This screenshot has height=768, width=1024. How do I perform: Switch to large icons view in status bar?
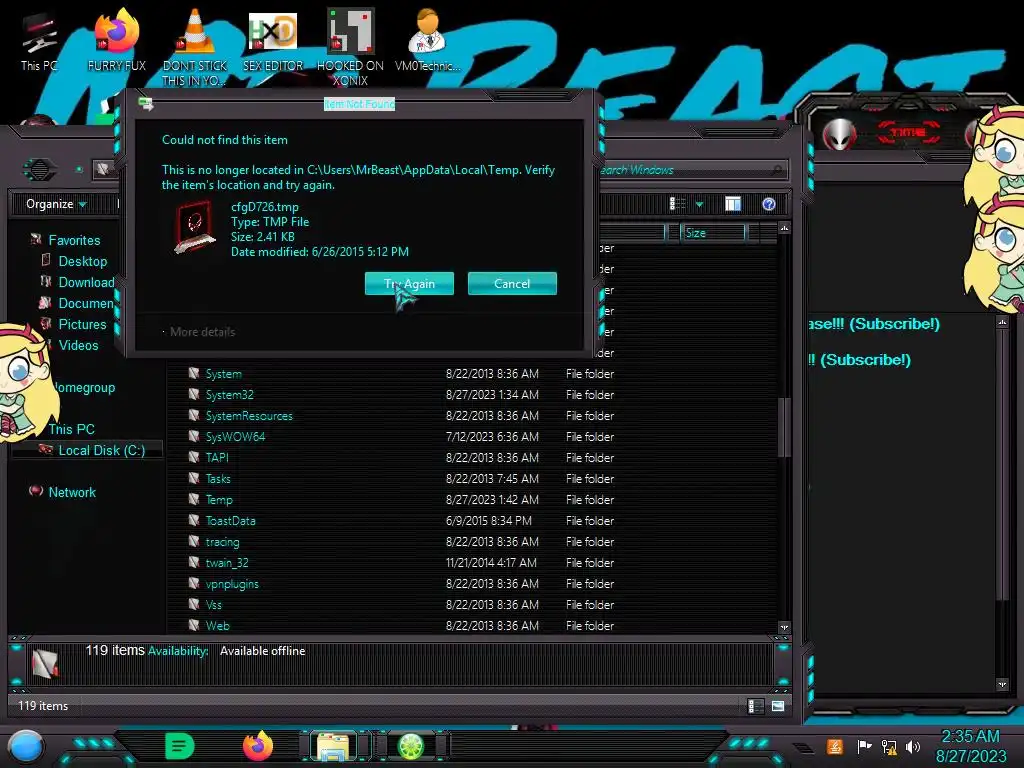777,706
